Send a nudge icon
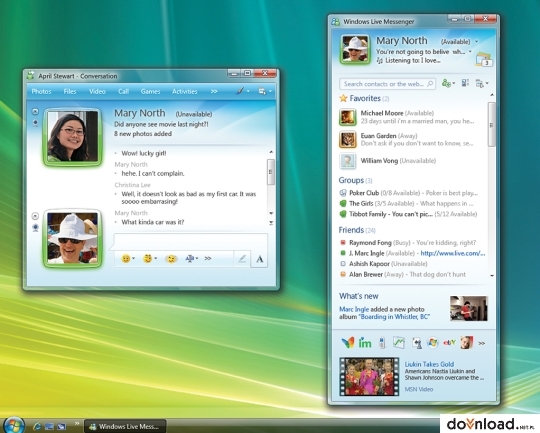The width and height of the screenshot is (540, 433). 171,259
